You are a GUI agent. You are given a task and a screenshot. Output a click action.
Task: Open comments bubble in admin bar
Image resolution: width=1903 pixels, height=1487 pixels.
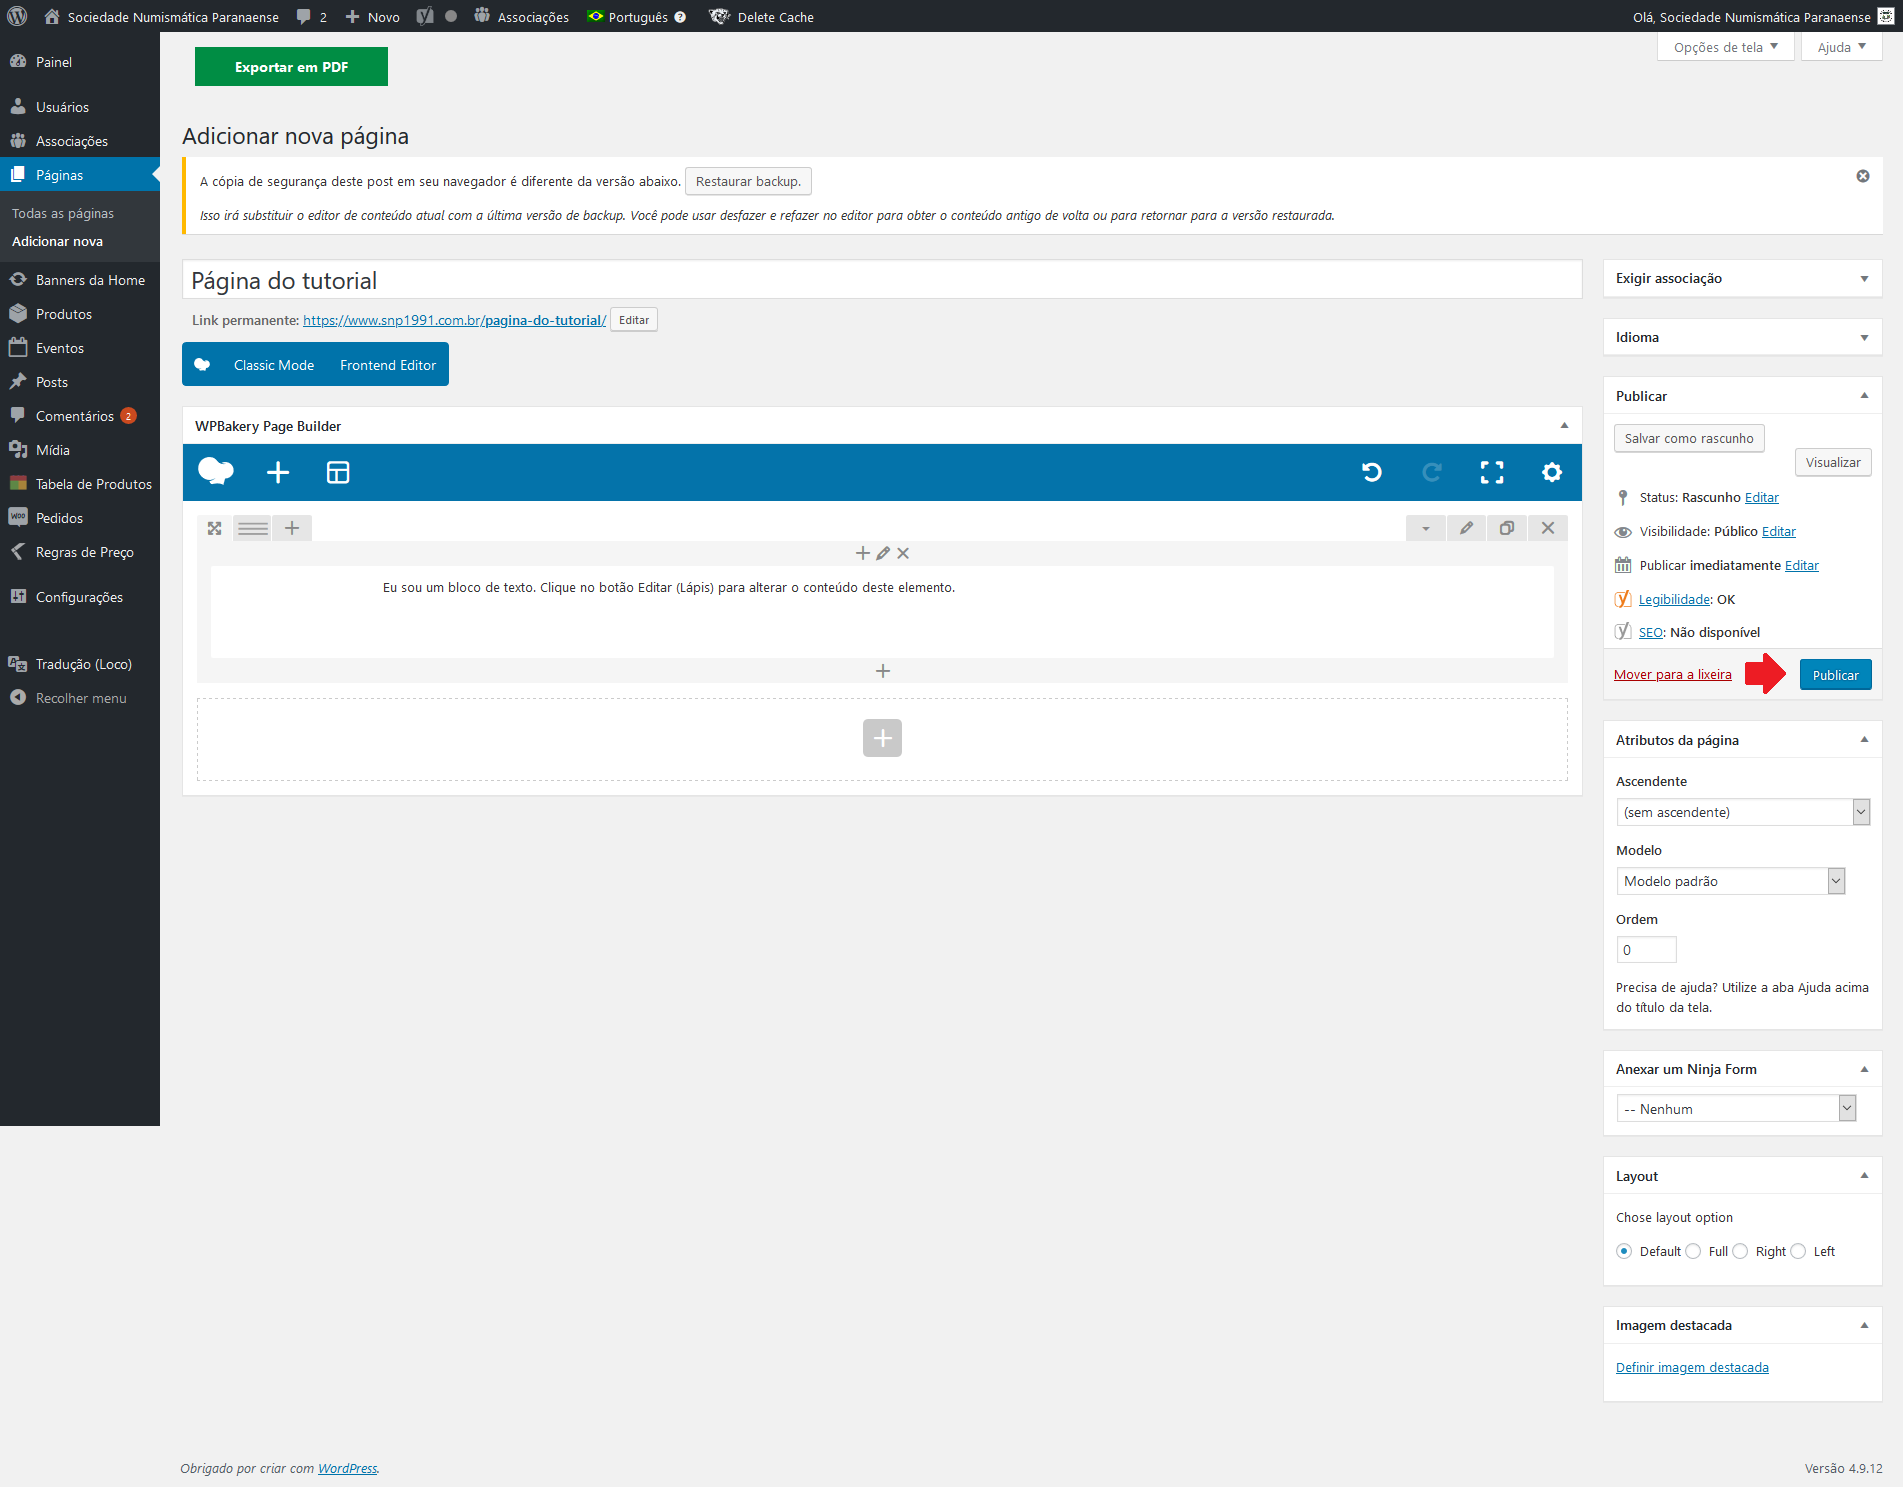pos(312,16)
